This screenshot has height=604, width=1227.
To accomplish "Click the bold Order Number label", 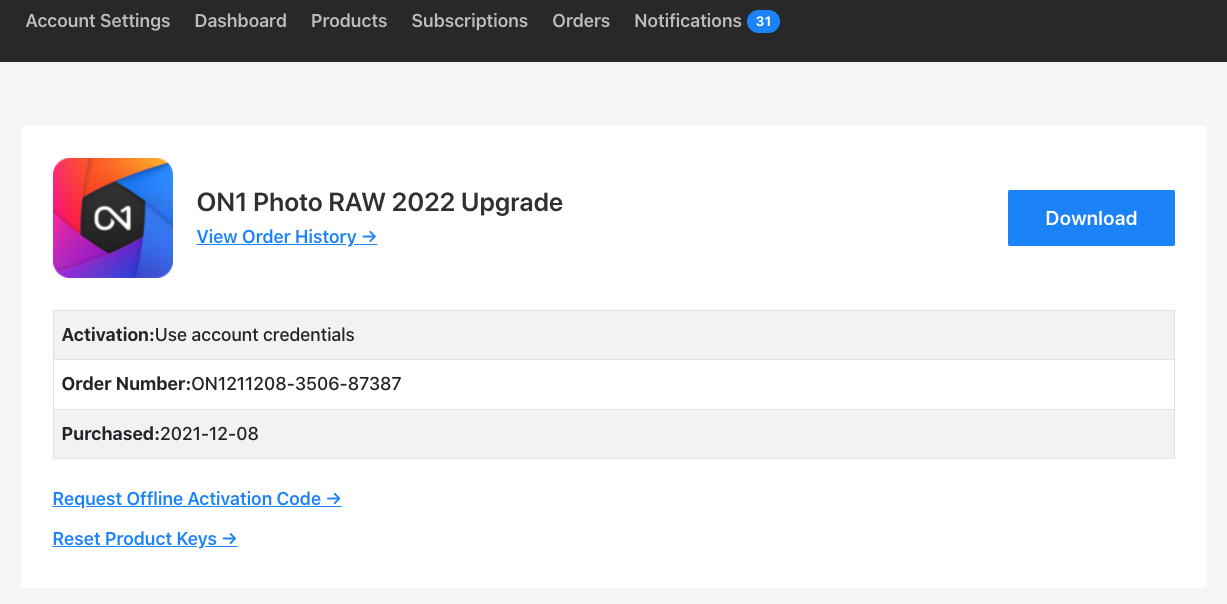I will [126, 384].
